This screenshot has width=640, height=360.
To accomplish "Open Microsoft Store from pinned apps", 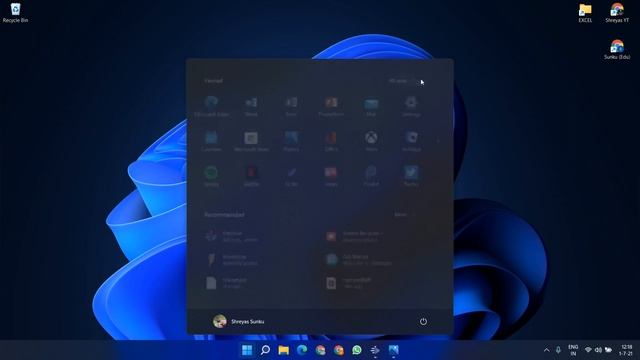I will point(251,141).
